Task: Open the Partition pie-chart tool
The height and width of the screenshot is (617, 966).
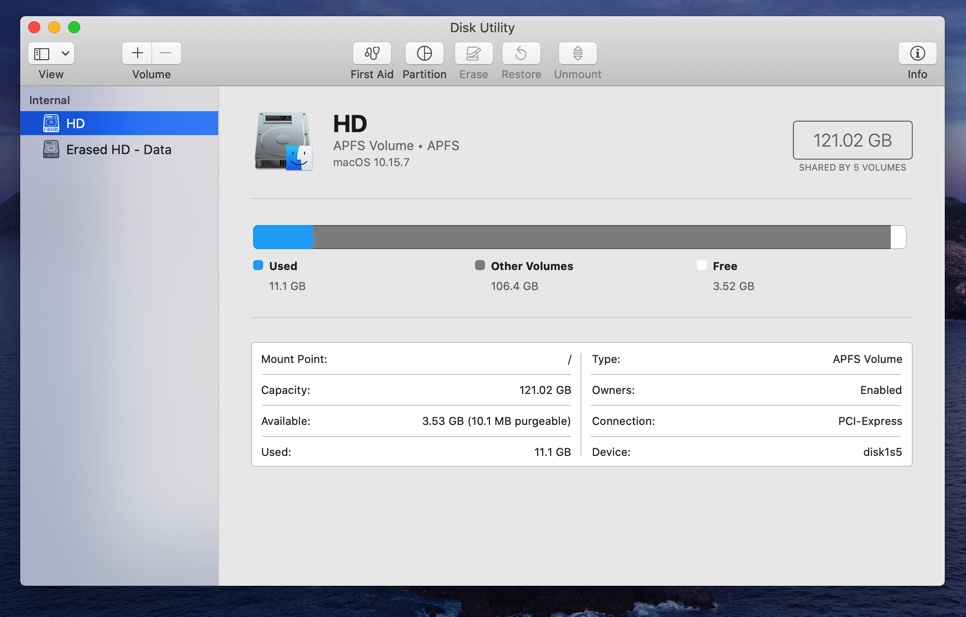Action: [424, 53]
